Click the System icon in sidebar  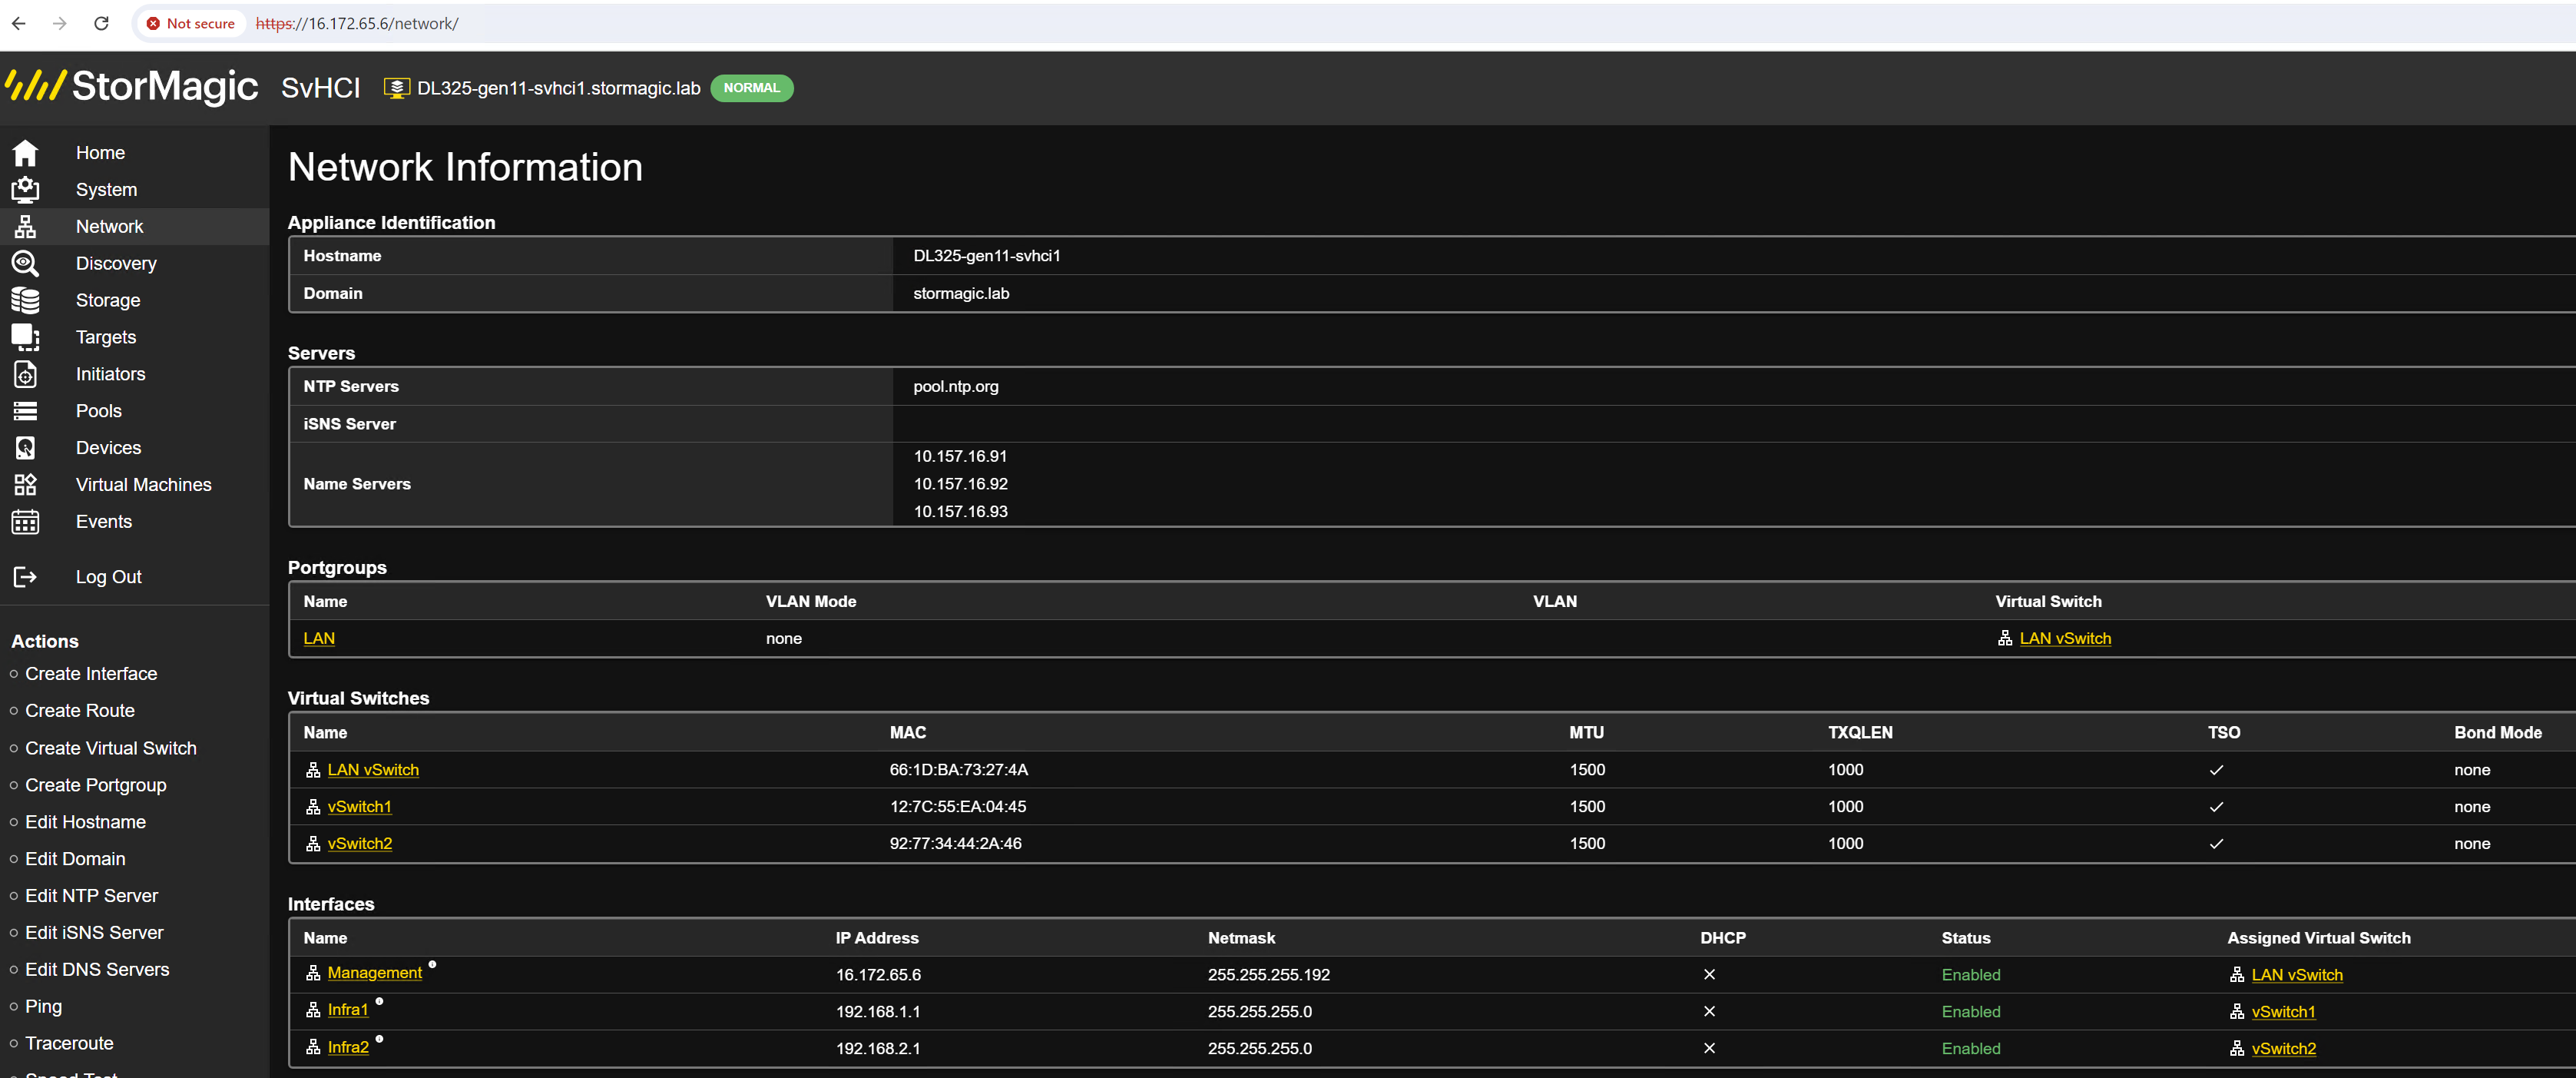(x=25, y=190)
